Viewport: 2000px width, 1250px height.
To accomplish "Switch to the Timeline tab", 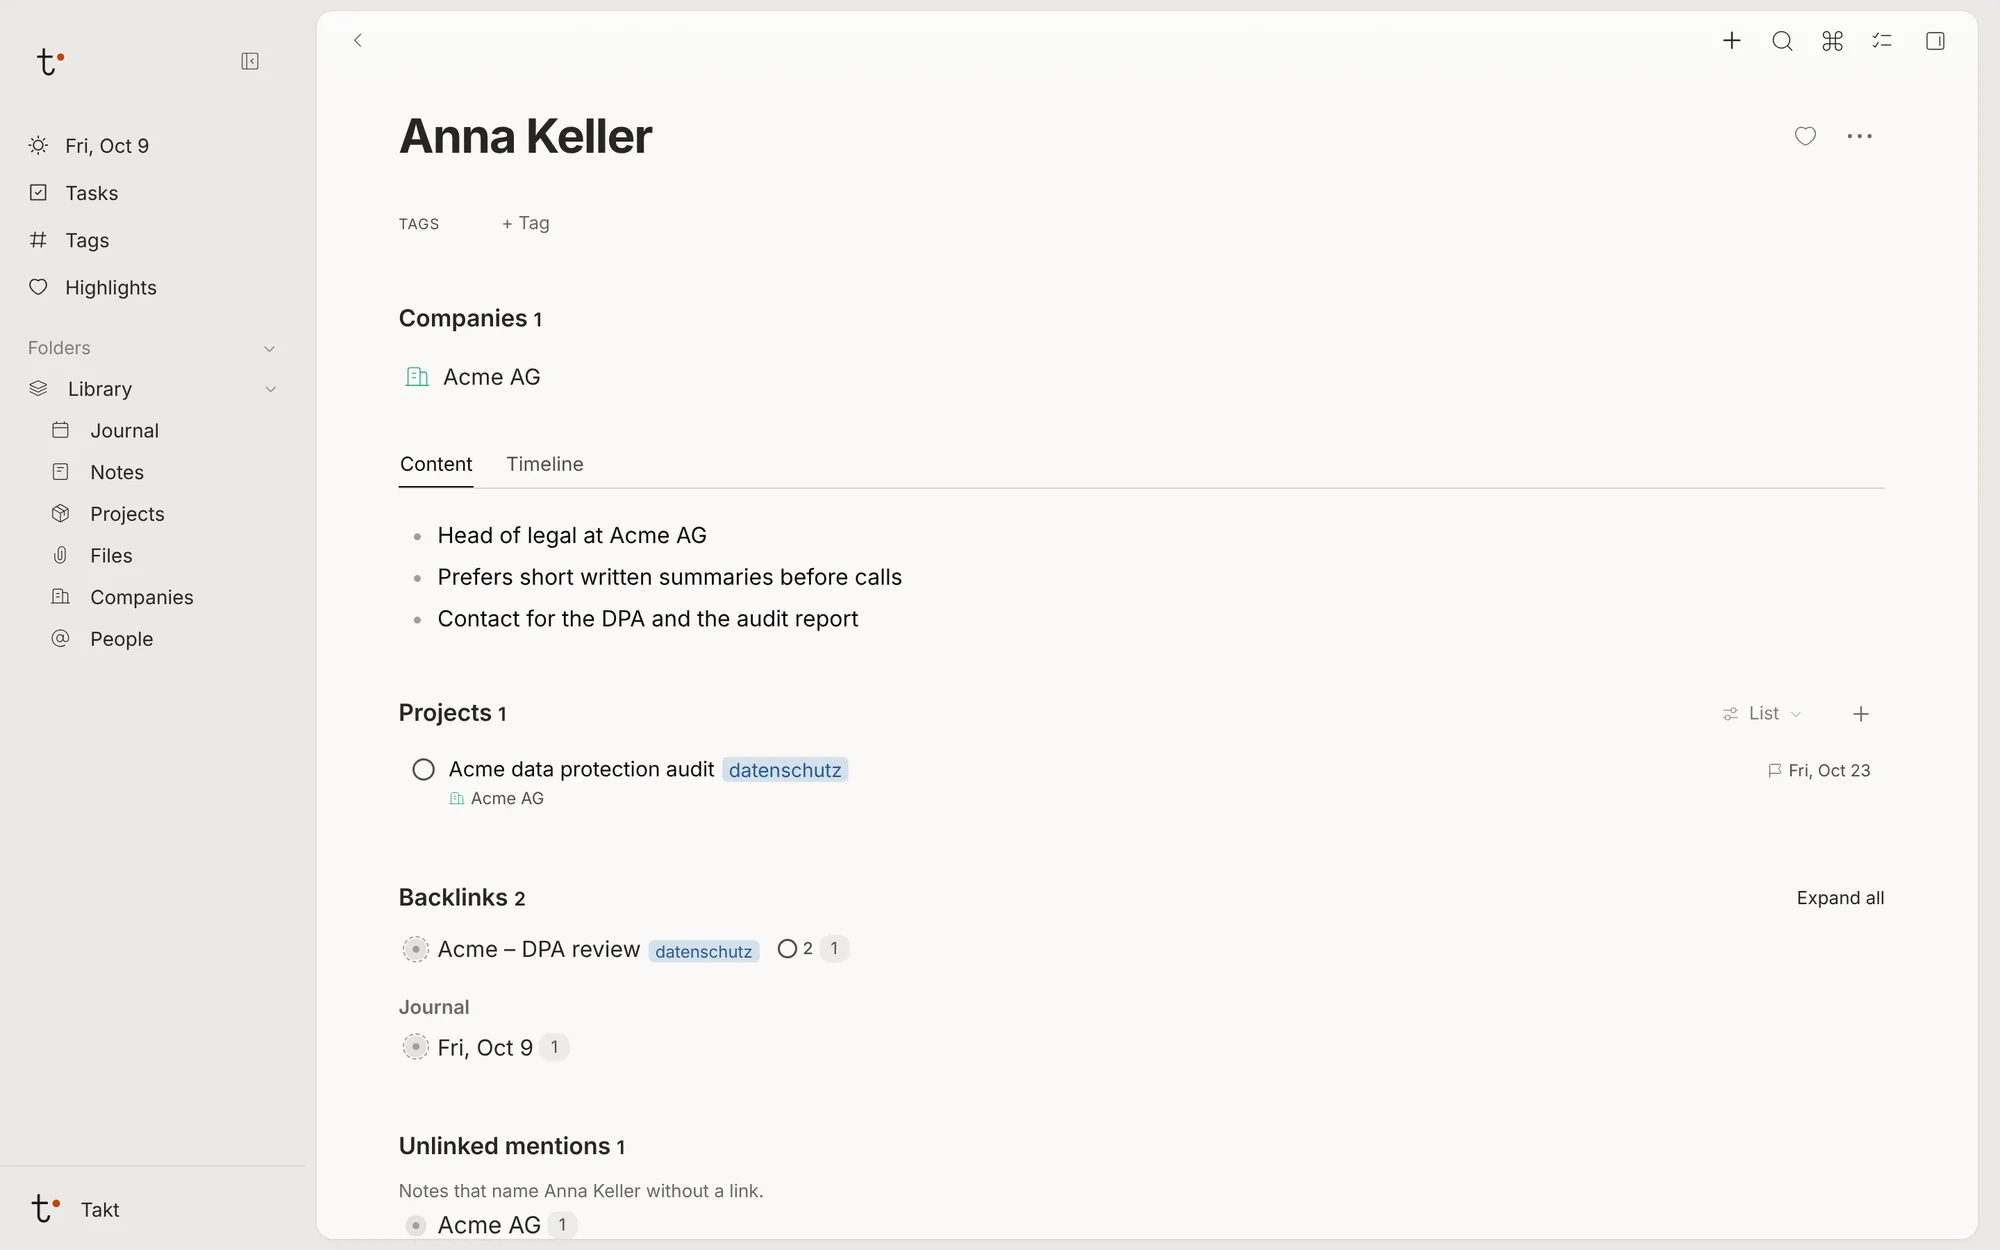I will click(545, 464).
